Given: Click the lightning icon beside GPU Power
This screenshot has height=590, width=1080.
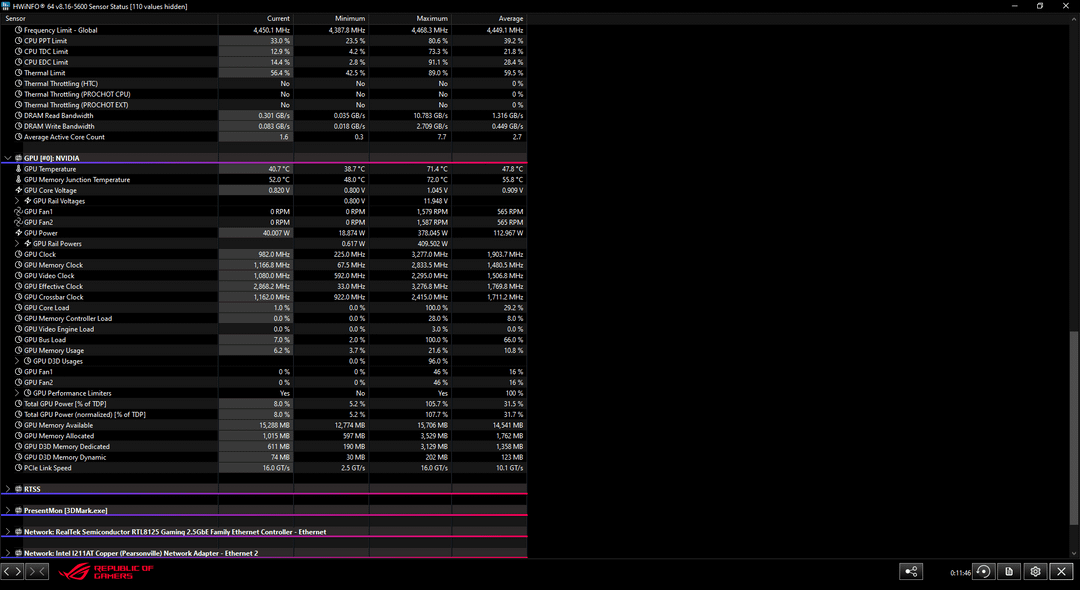Looking at the screenshot, I should (x=19, y=233).
